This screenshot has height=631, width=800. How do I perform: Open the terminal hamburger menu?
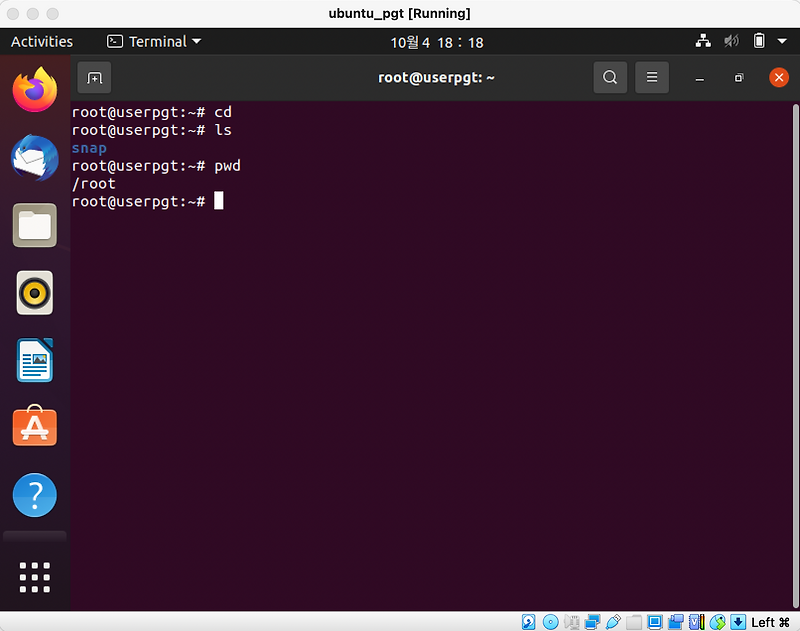coord(652,77)
